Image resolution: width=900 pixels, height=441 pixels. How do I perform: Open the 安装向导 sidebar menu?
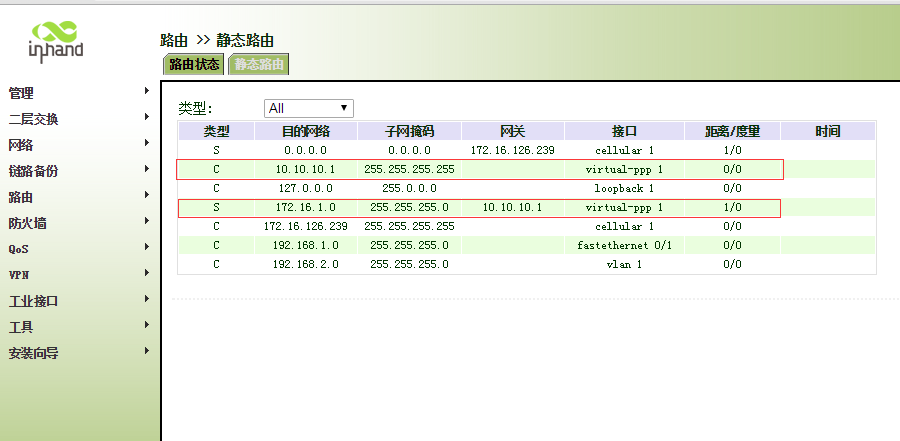(34, 353)
